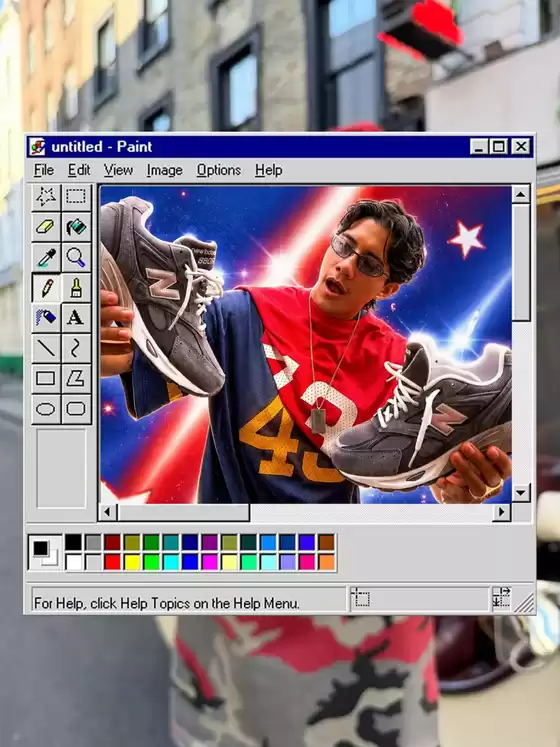560x747 pixels.
Task: Activate the Pick Color eyedropper
Action: pyautogui.click(x=46, y=257)
